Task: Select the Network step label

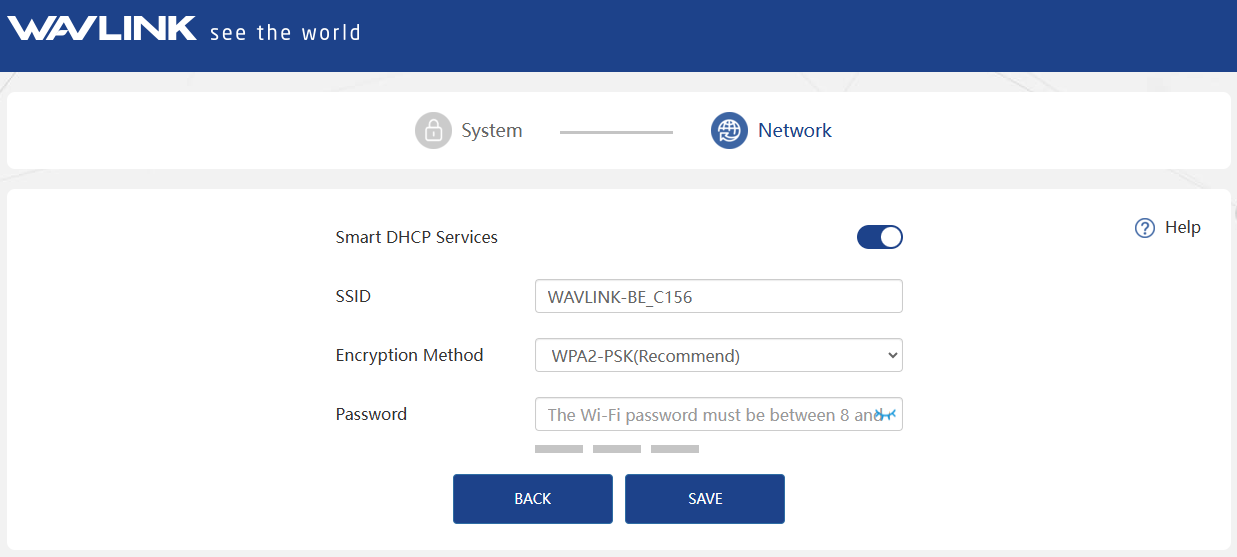Action: point(794,130)
